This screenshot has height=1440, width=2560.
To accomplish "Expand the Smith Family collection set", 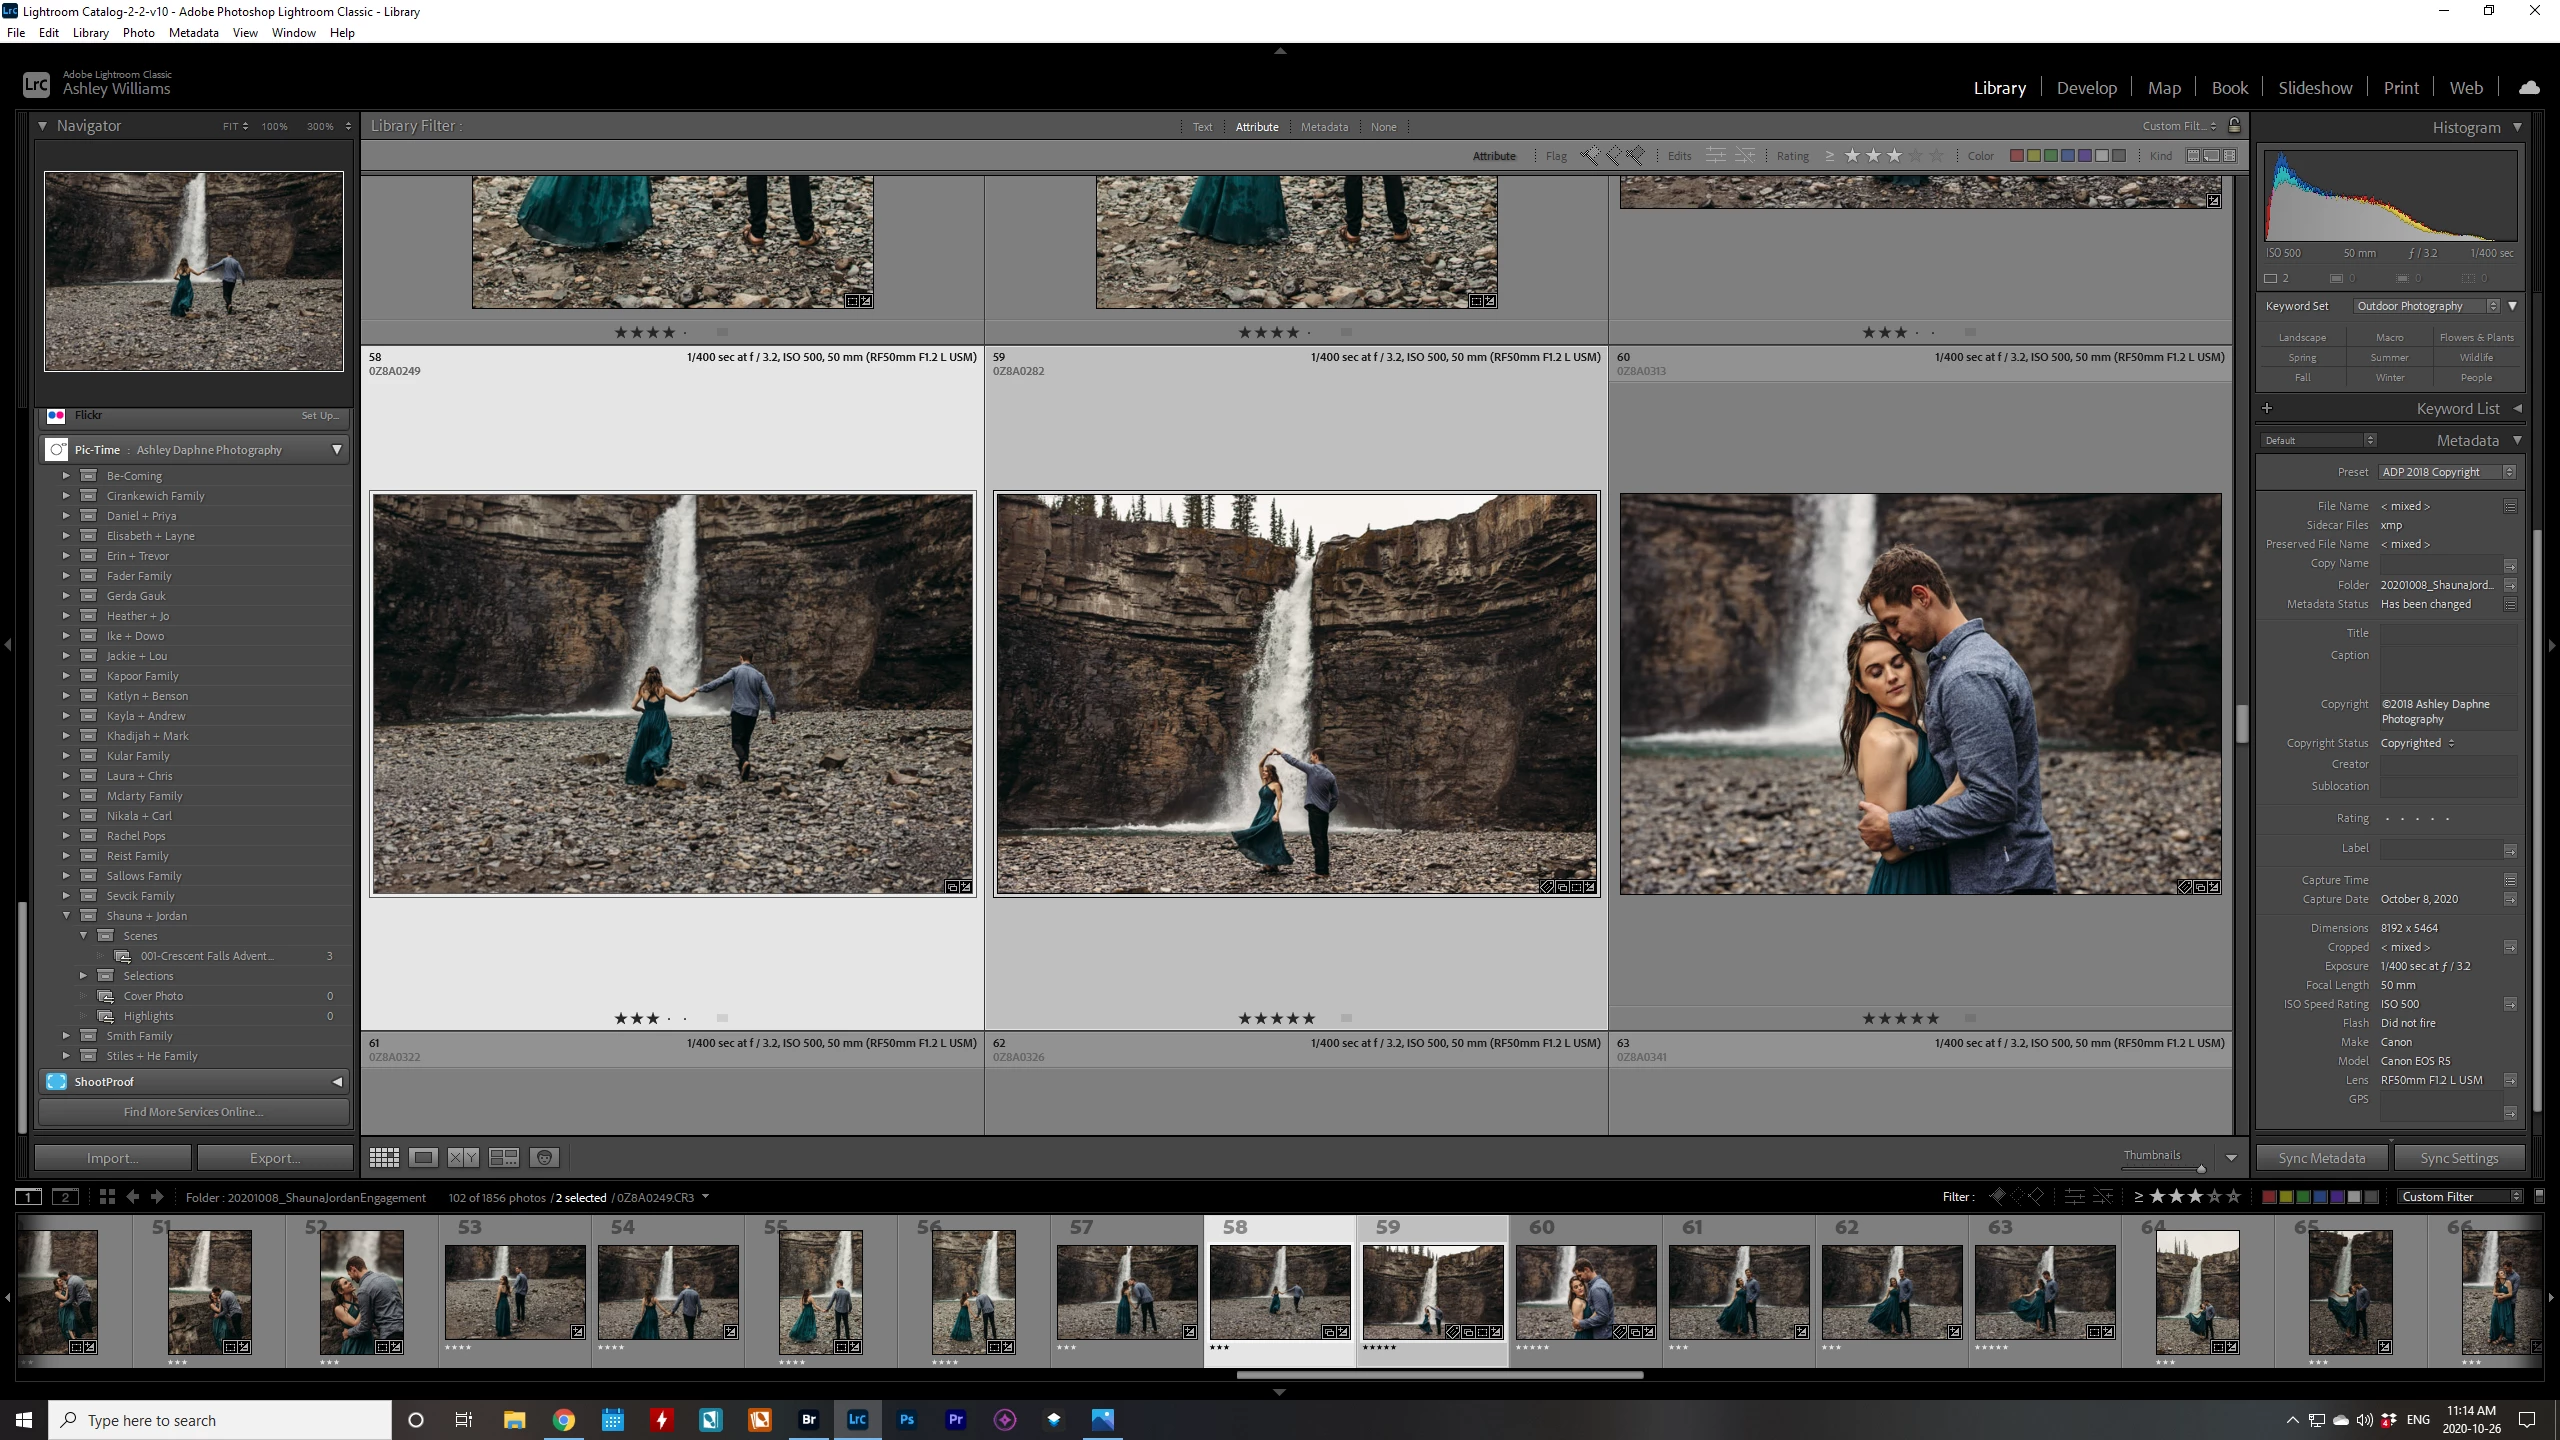I will pyautogui.click(x=66, y=1036).
